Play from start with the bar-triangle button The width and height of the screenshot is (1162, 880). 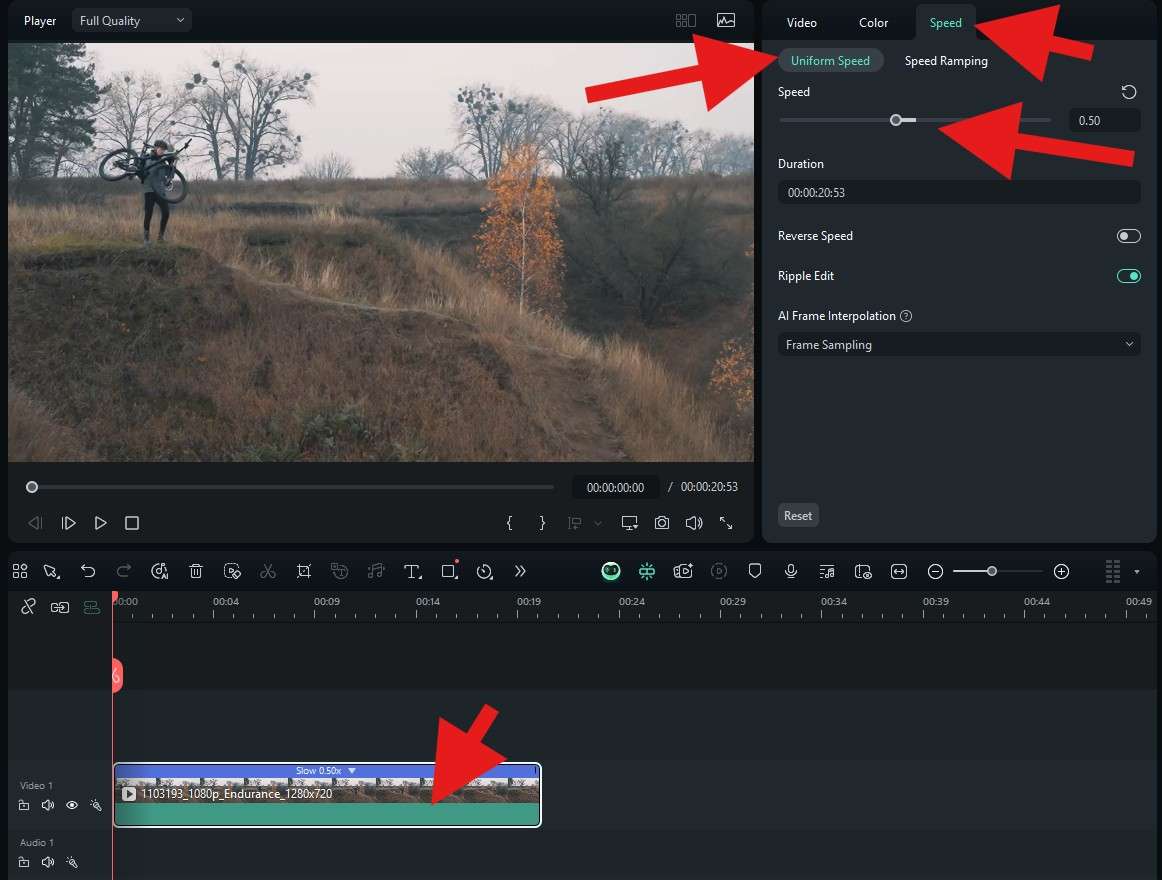tap(68, 523)
